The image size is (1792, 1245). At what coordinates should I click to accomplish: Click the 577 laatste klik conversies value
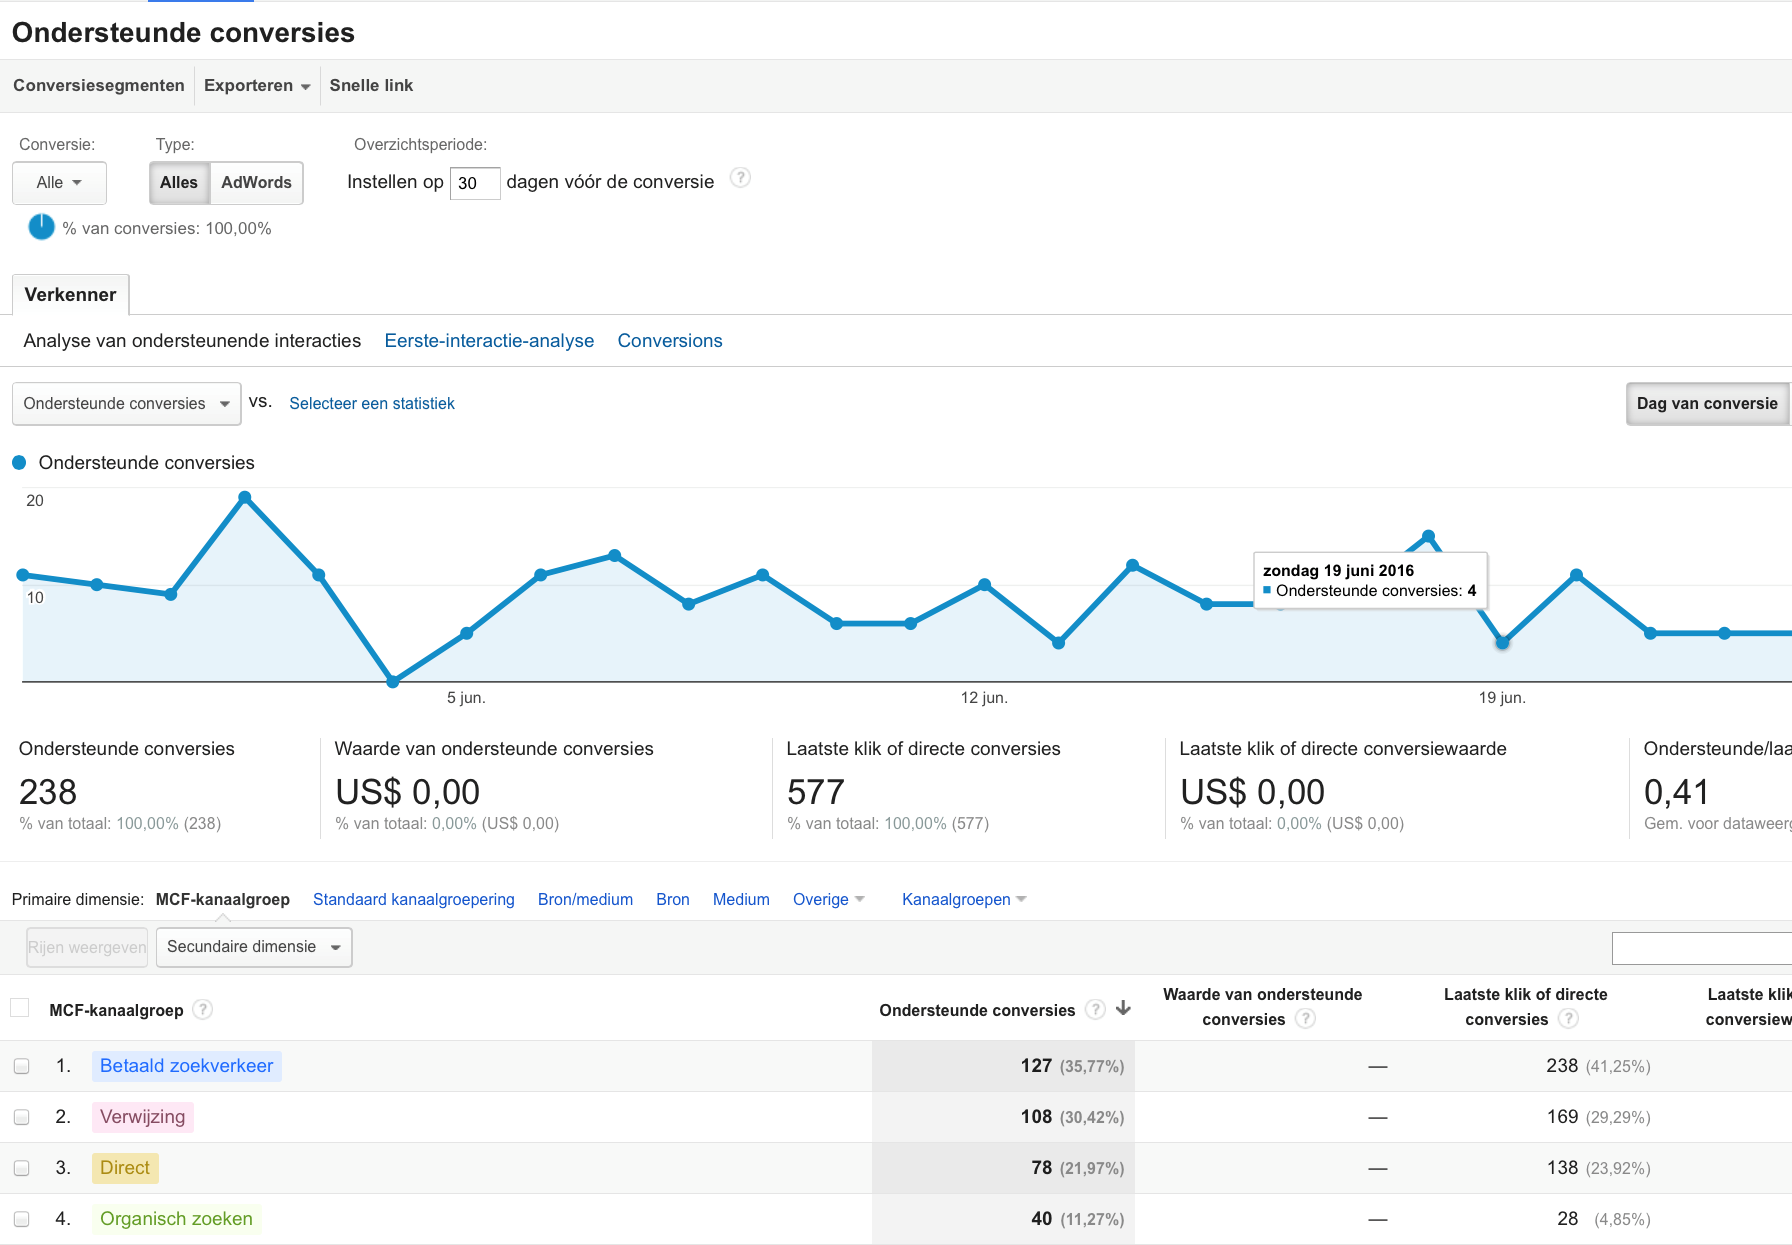pos(816,792)
